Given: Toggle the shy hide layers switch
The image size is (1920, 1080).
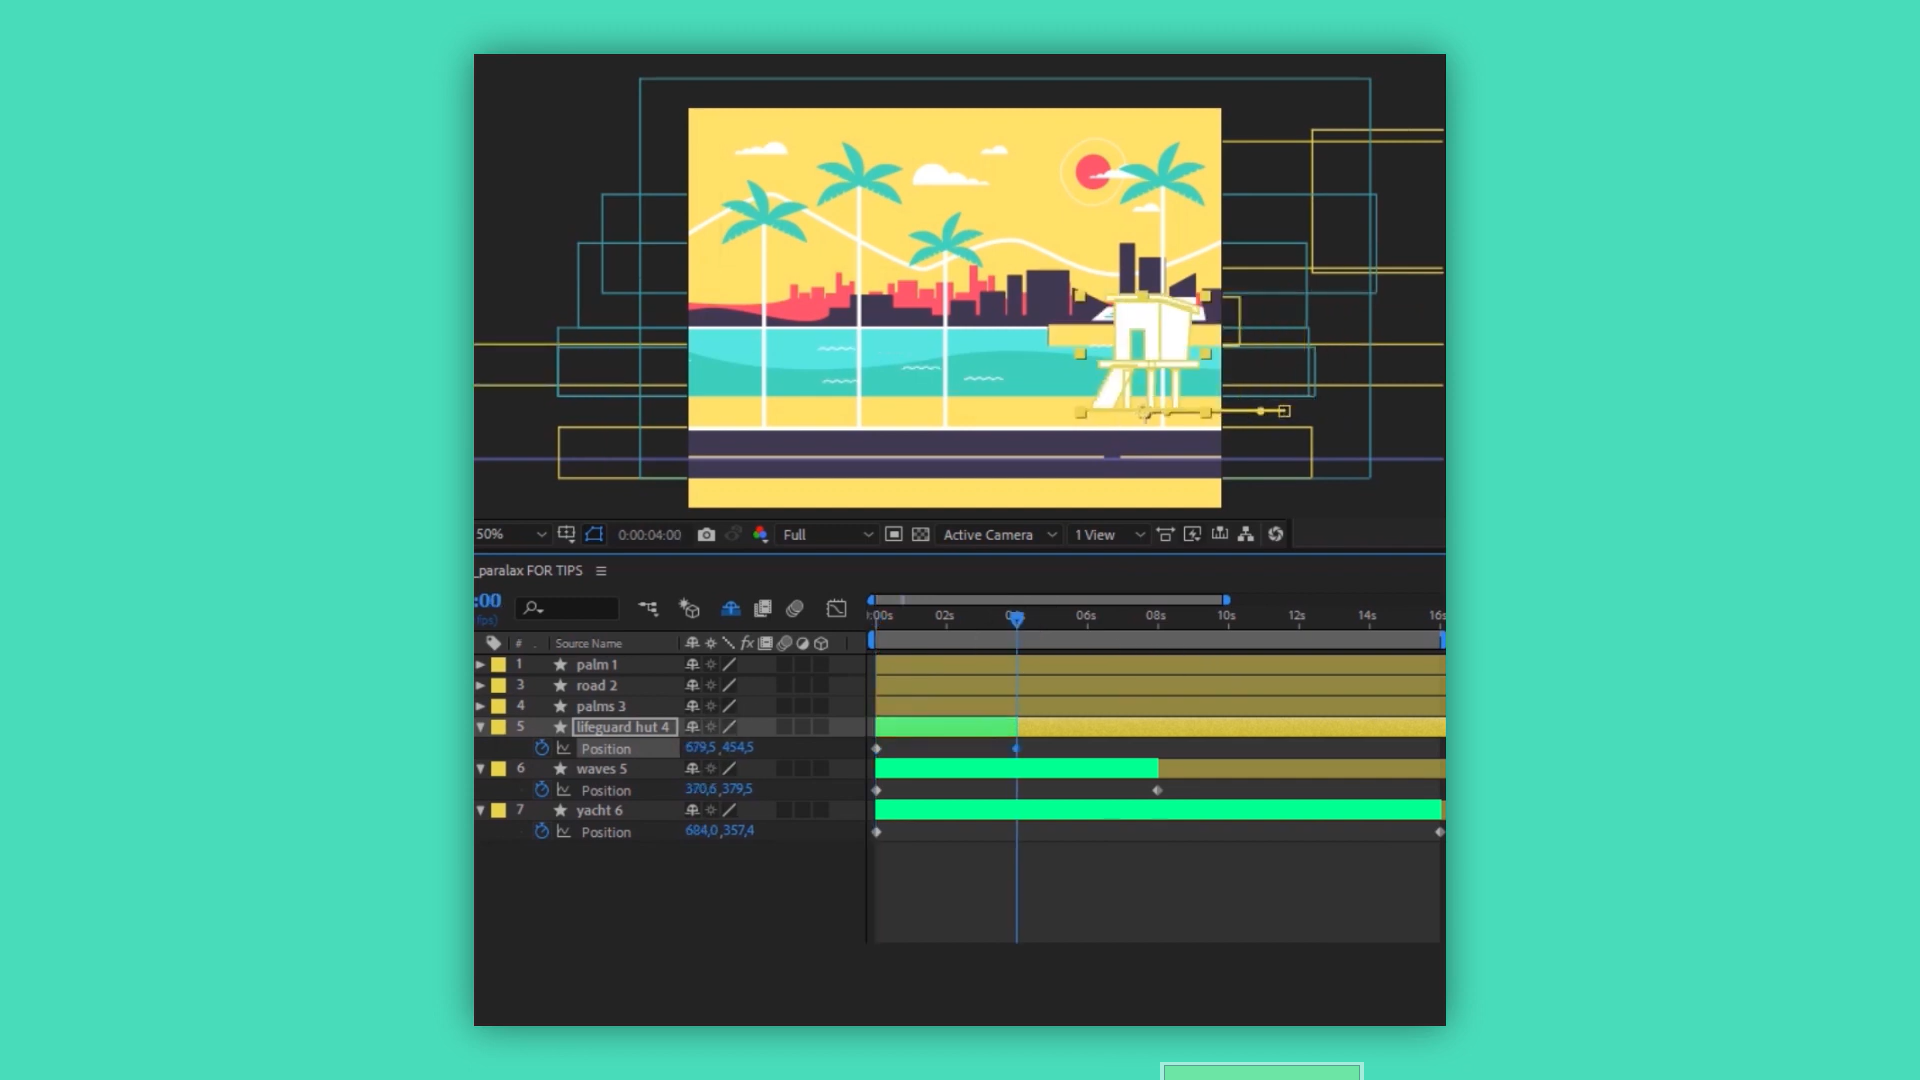Looking at the screenshot, I should (731, 608).
